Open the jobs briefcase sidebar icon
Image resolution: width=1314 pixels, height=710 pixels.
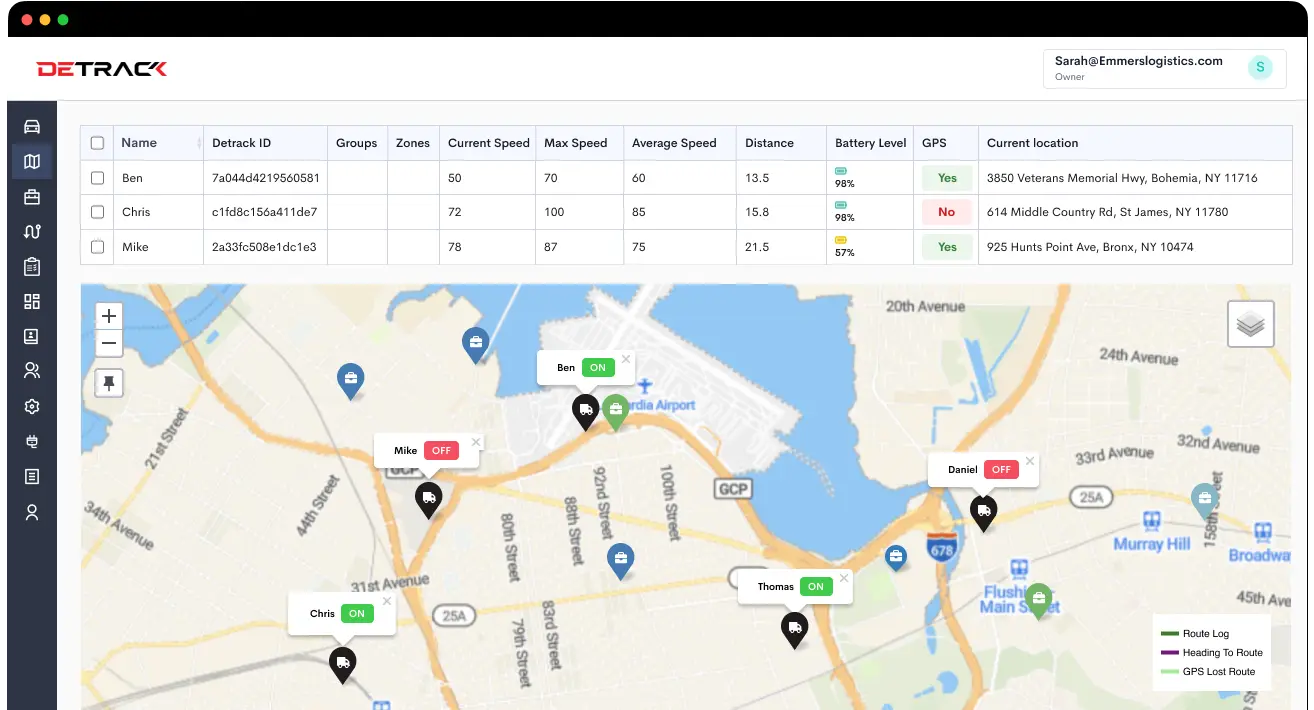(32, 196)
